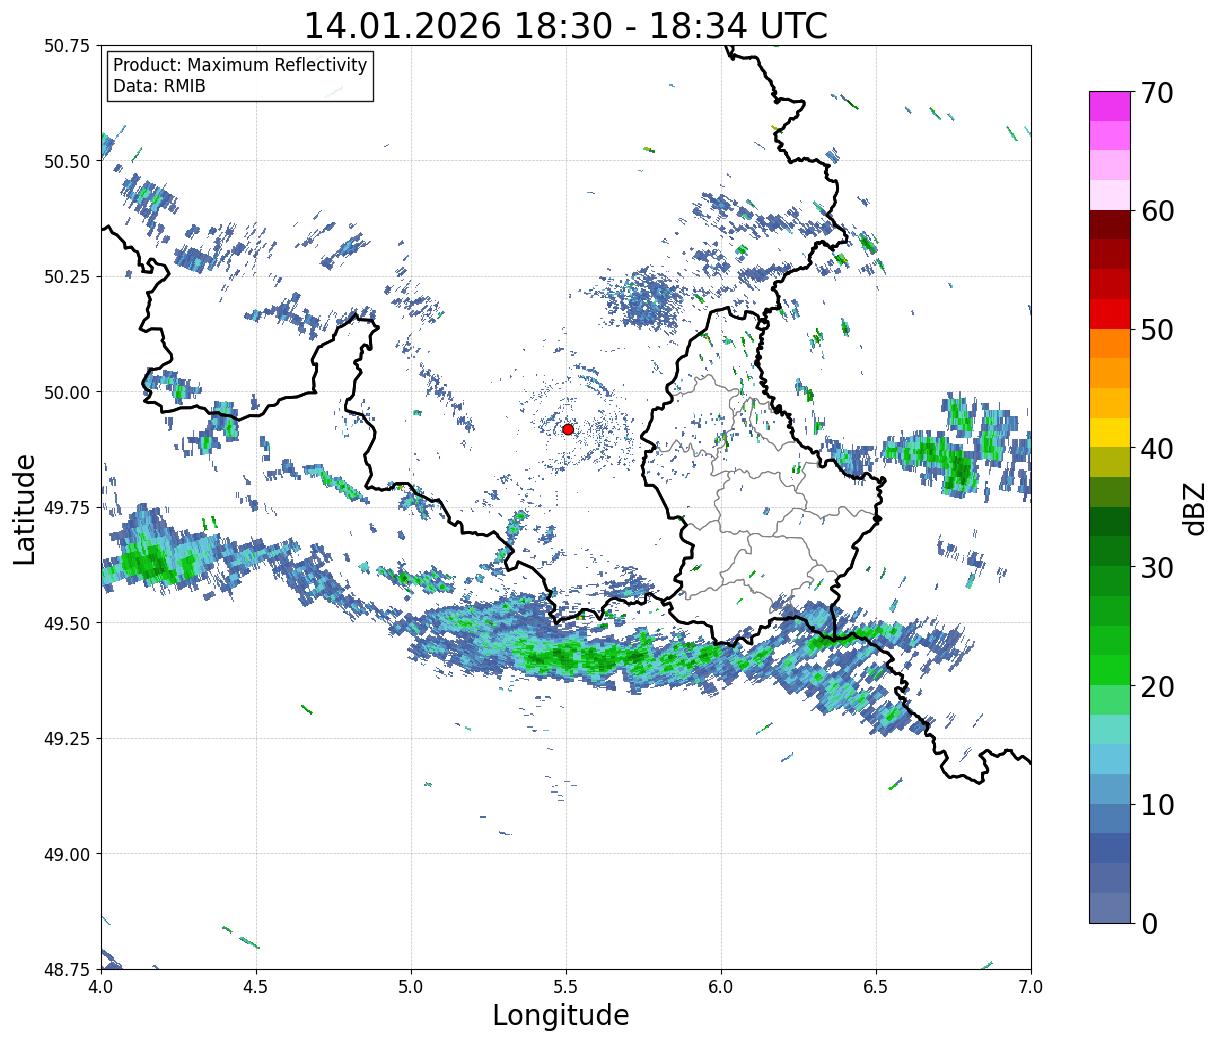Screen dimensions: 1219x1040
Task: Click the latitude tick label 49.00
Action: pyautogui.click(x=67, y=854)
